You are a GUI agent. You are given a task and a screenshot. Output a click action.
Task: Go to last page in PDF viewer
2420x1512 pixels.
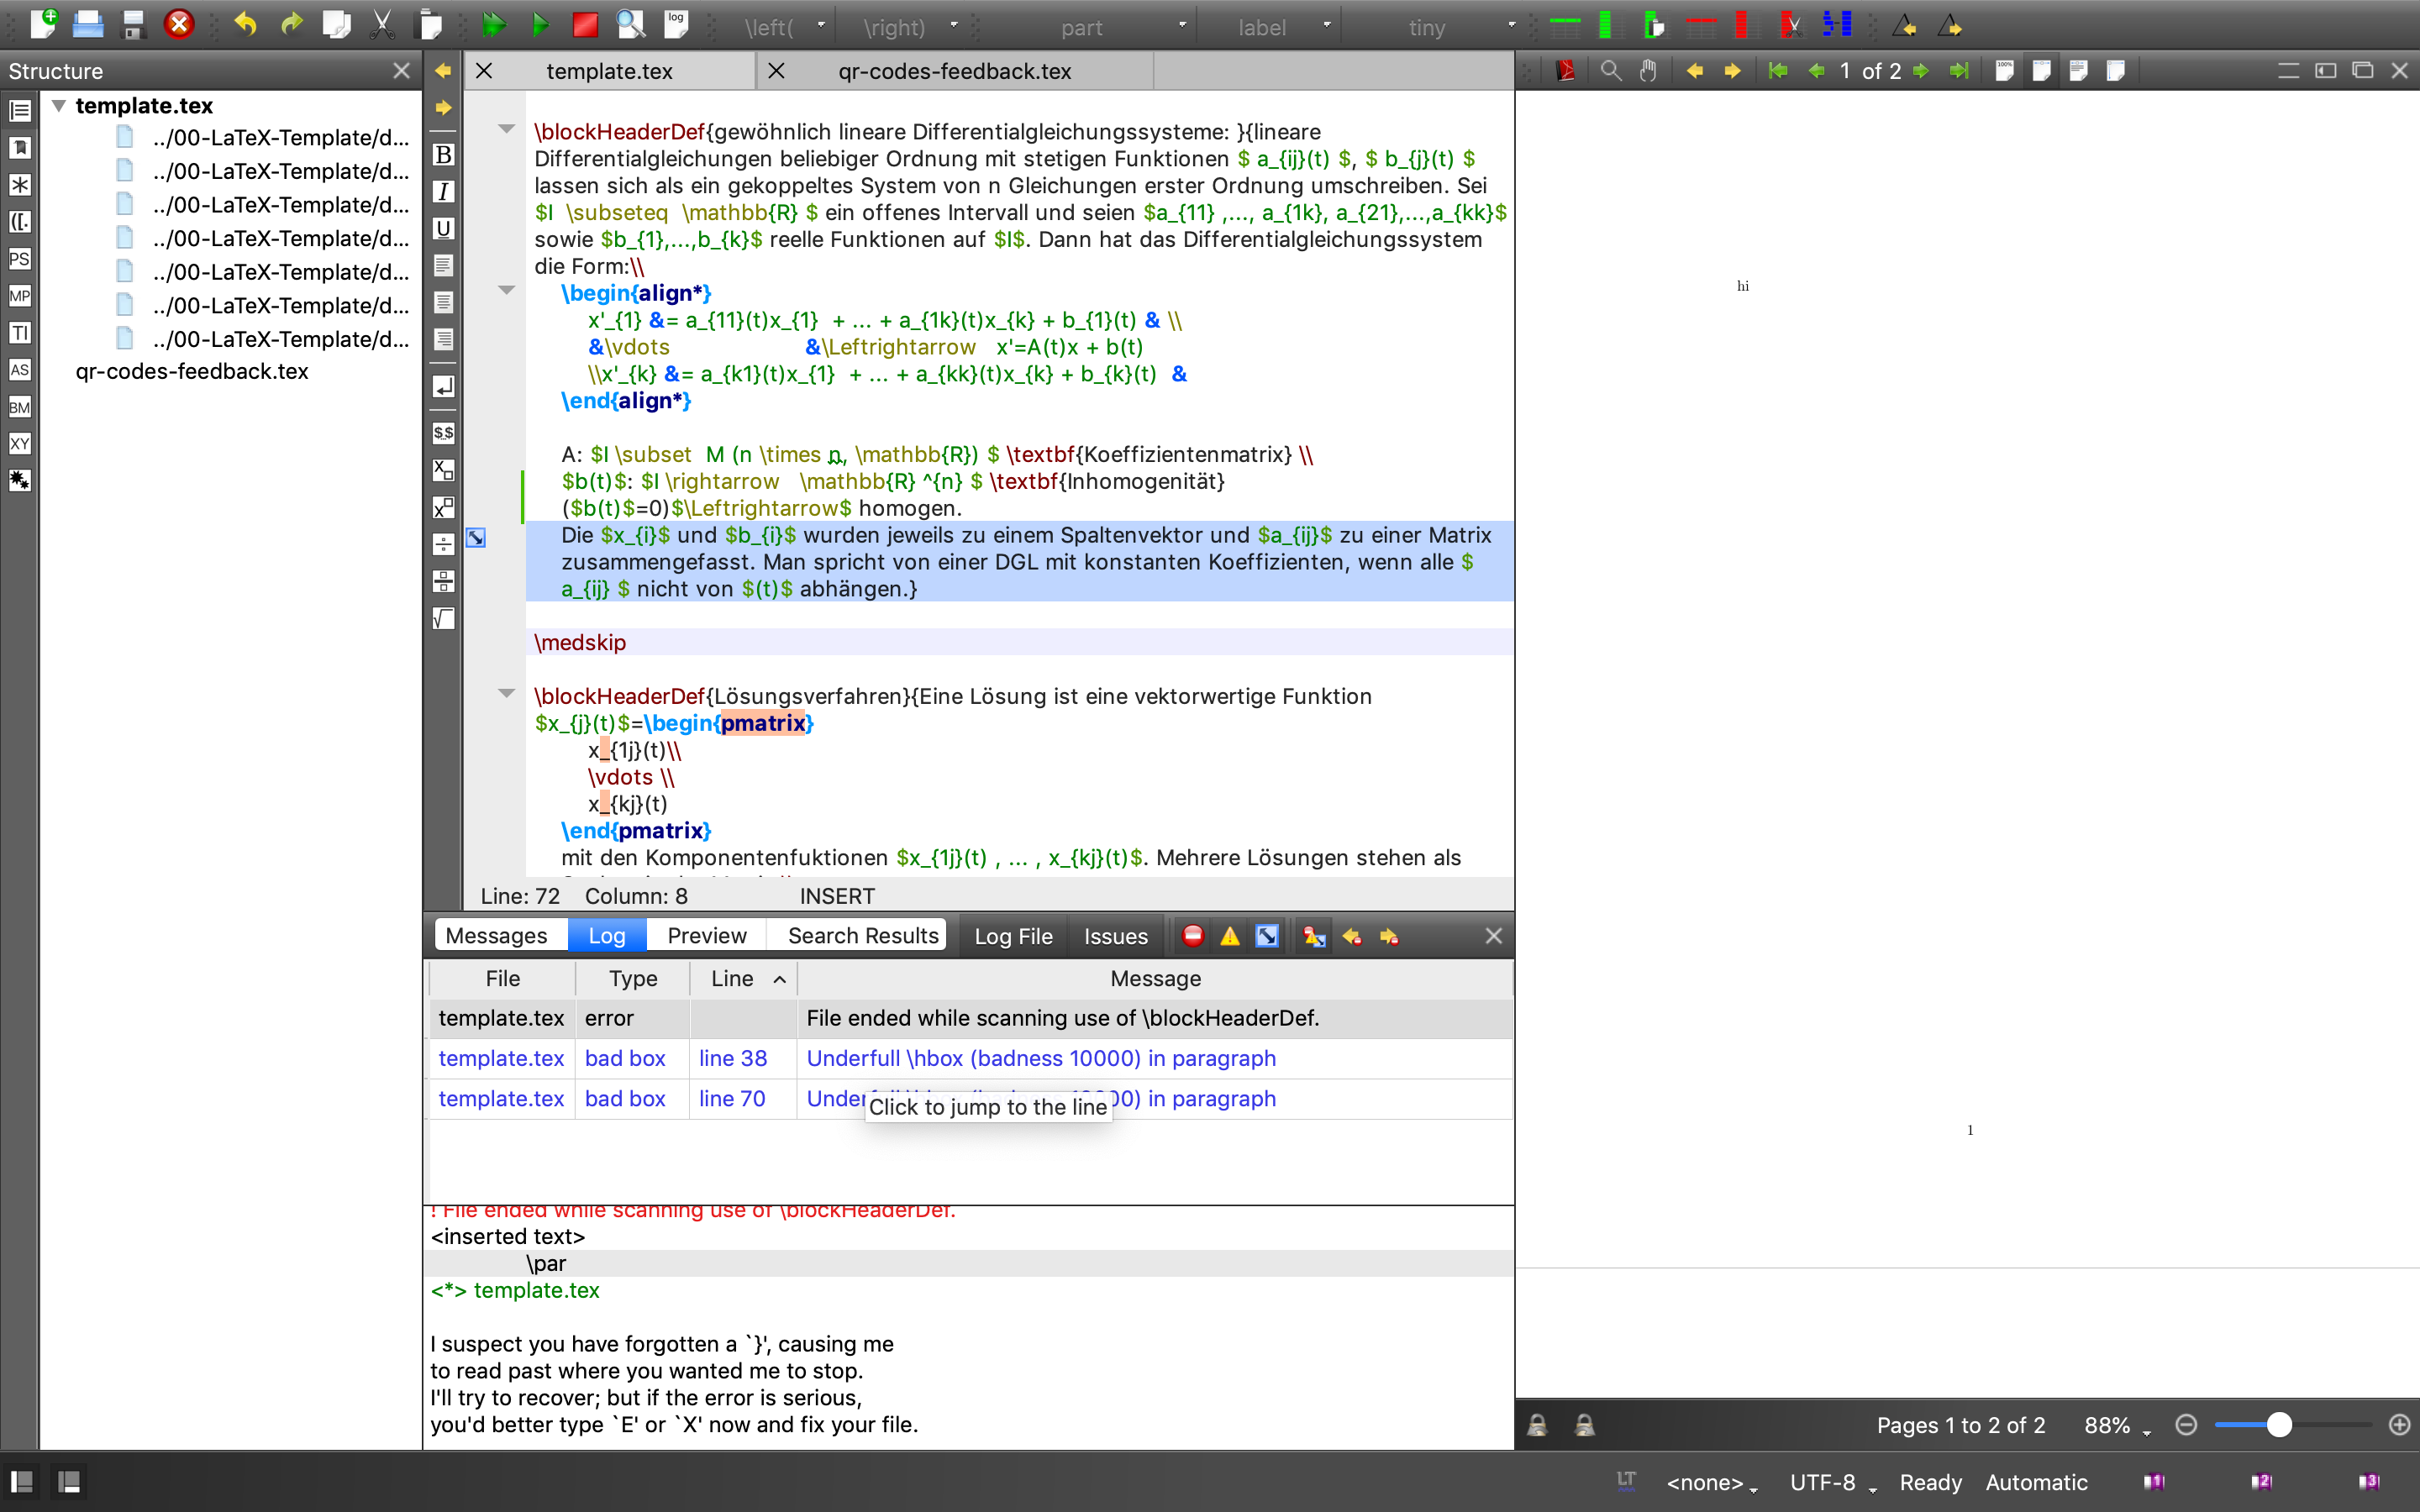point(1959,71)
